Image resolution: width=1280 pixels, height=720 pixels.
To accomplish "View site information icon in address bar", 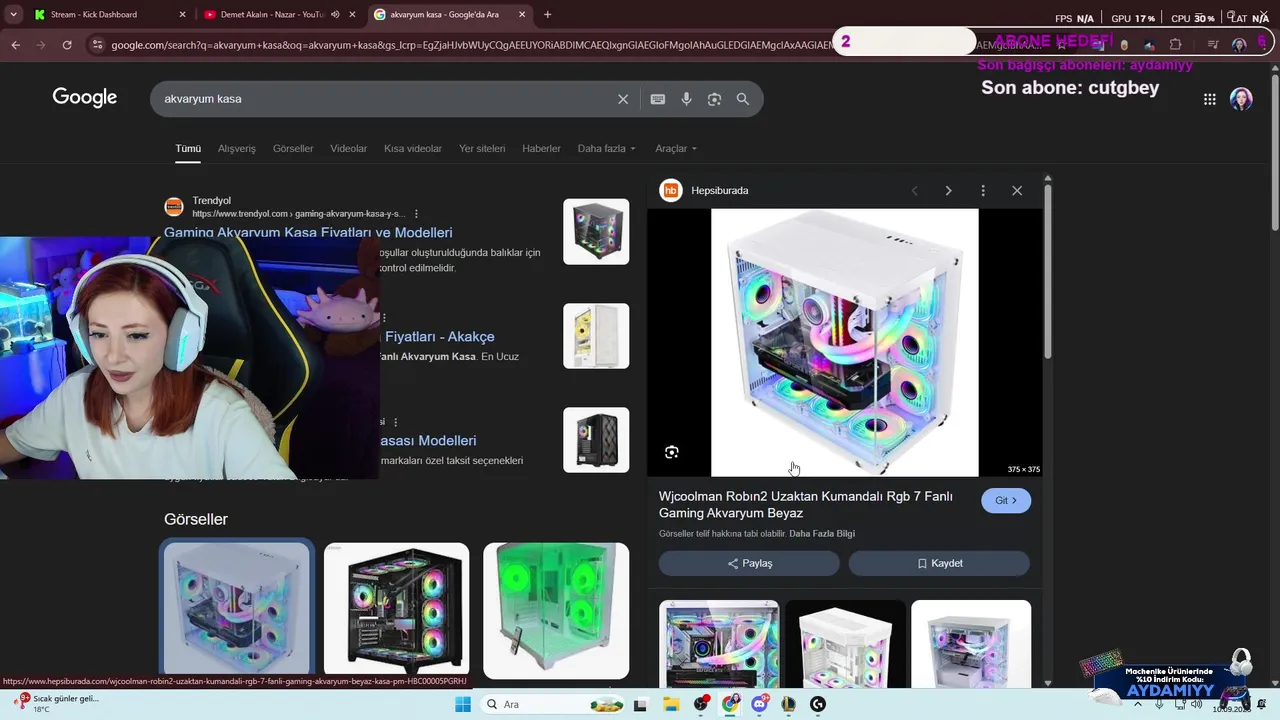I will tap(97, 45).
